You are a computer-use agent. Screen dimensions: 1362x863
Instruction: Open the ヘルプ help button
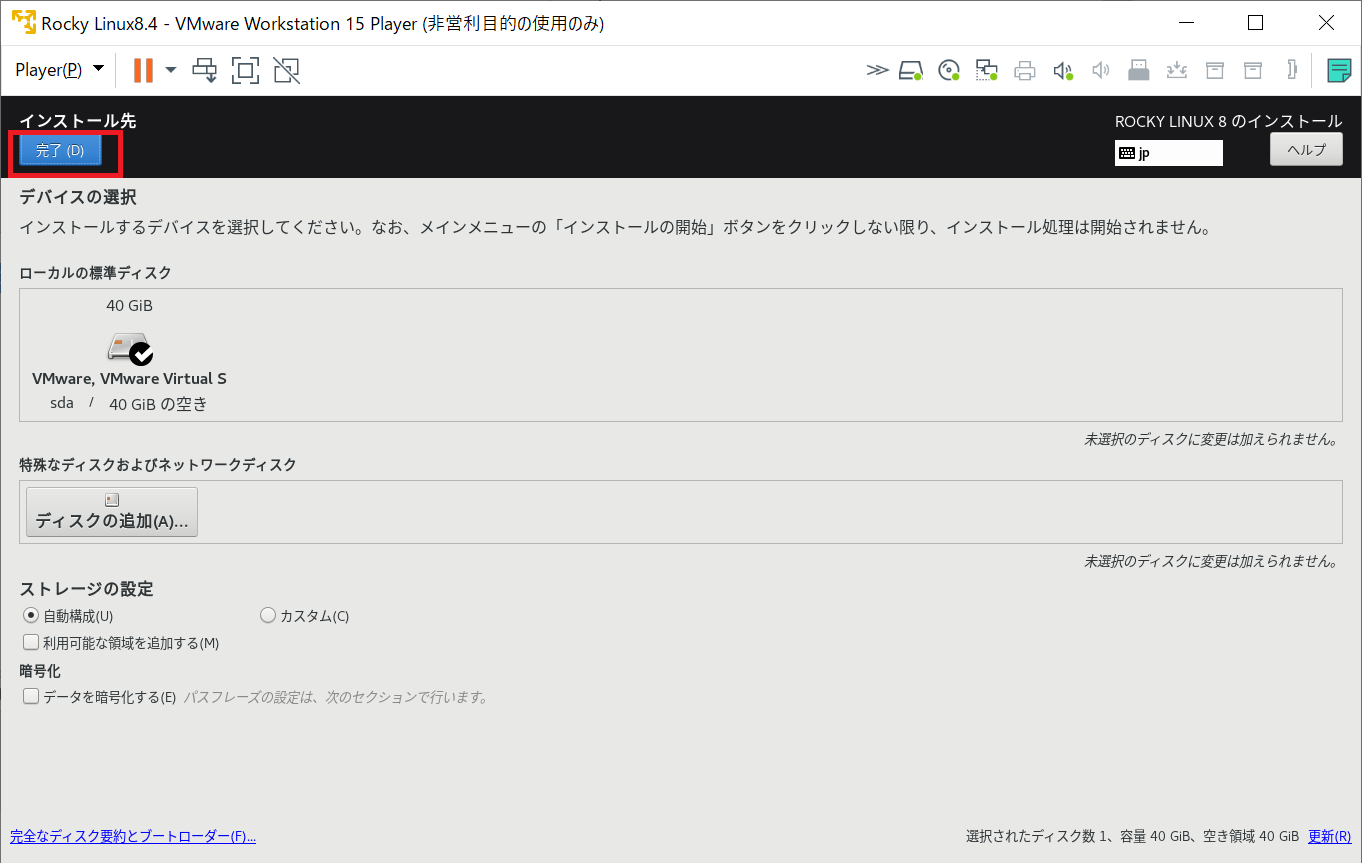pos(1306,149)
